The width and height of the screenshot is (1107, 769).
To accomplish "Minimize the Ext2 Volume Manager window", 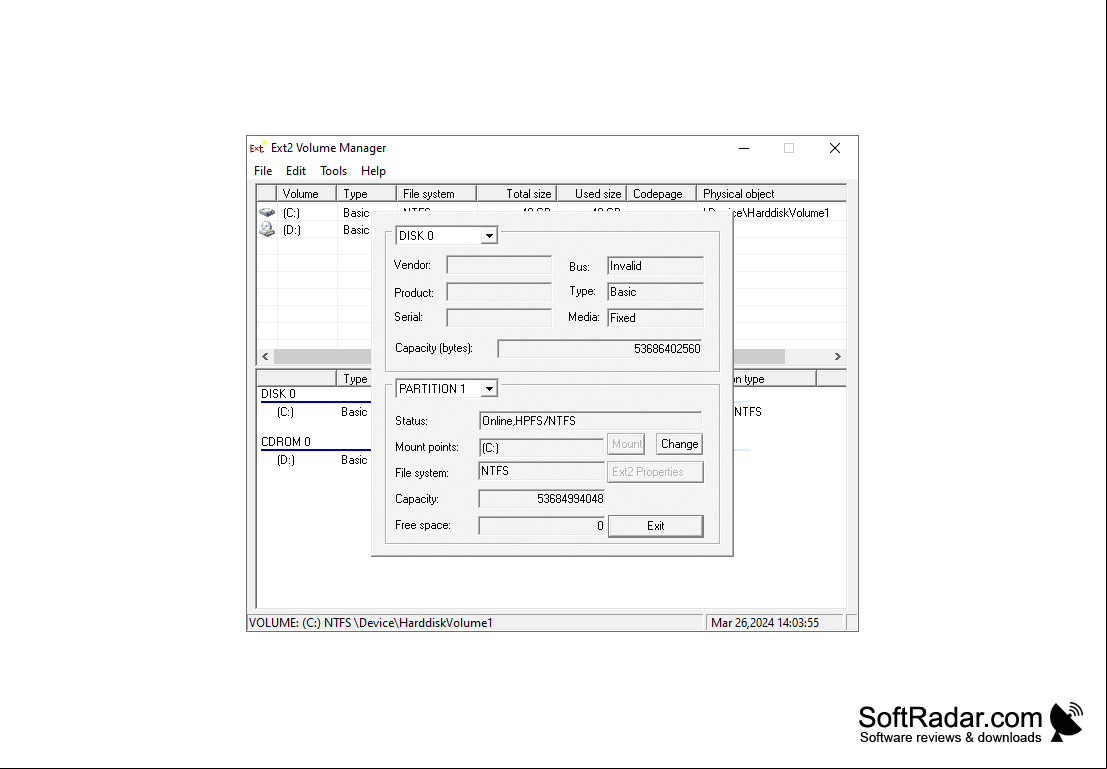I will 743,148.
